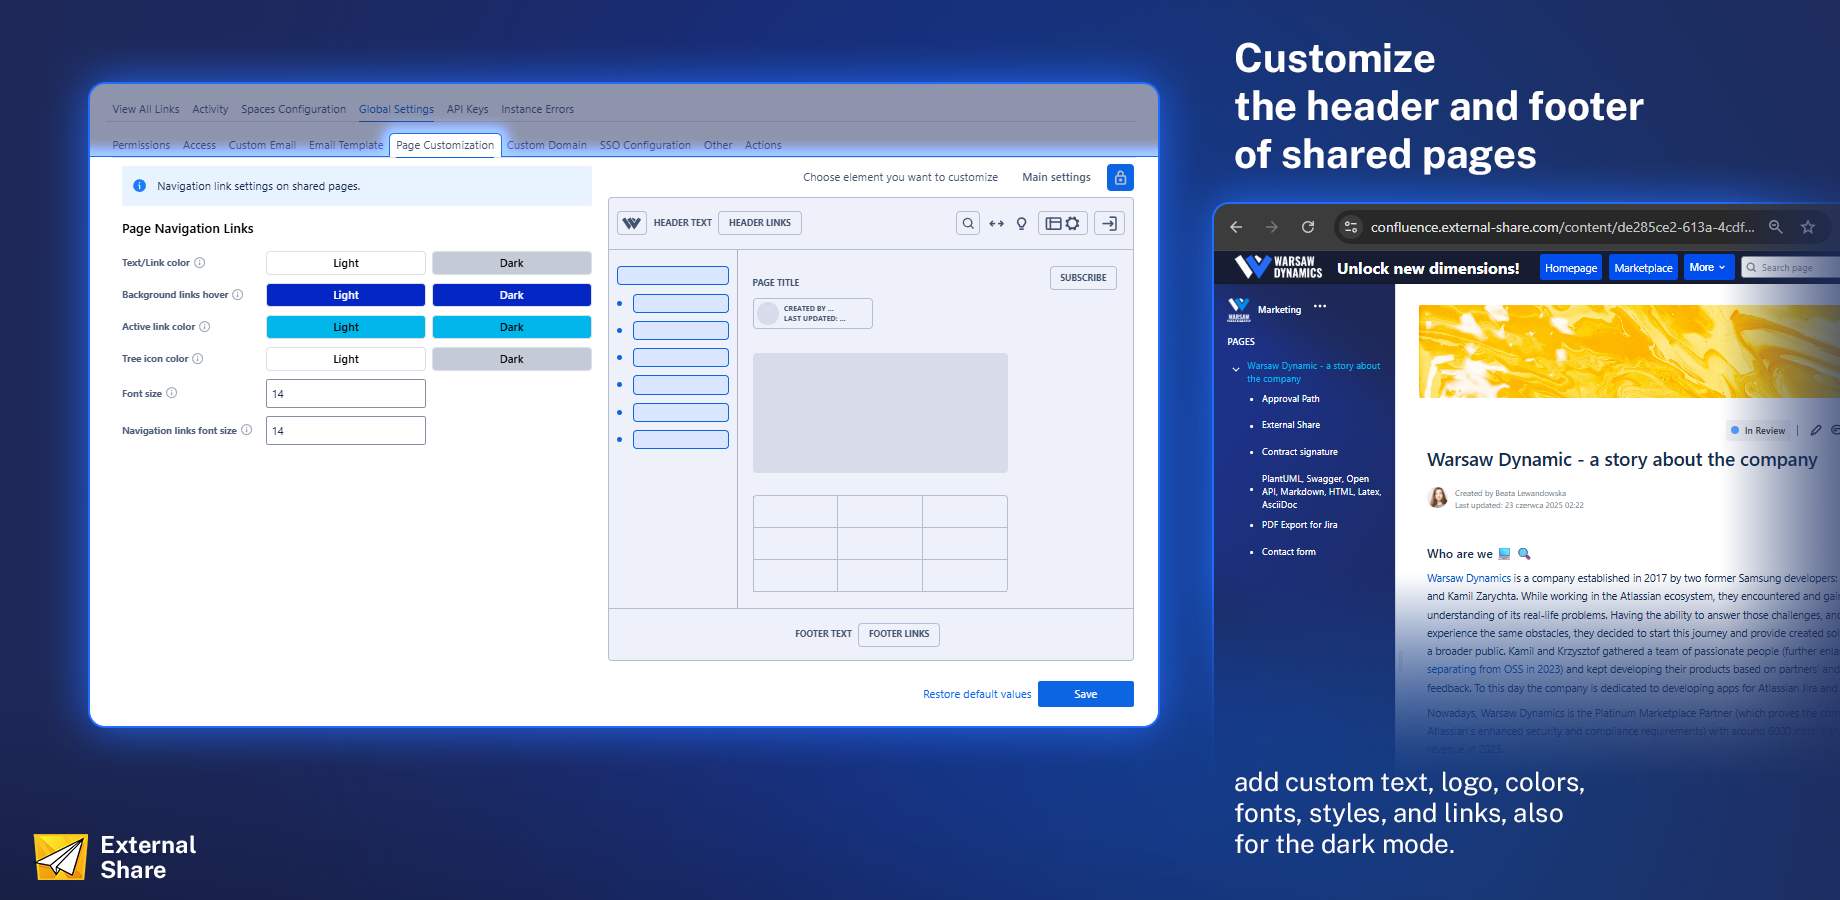Viewport: 1840px width, 900px height.
Task: Click the lightbulb theme icon in header preview
Action: (x=1021, y=223)
